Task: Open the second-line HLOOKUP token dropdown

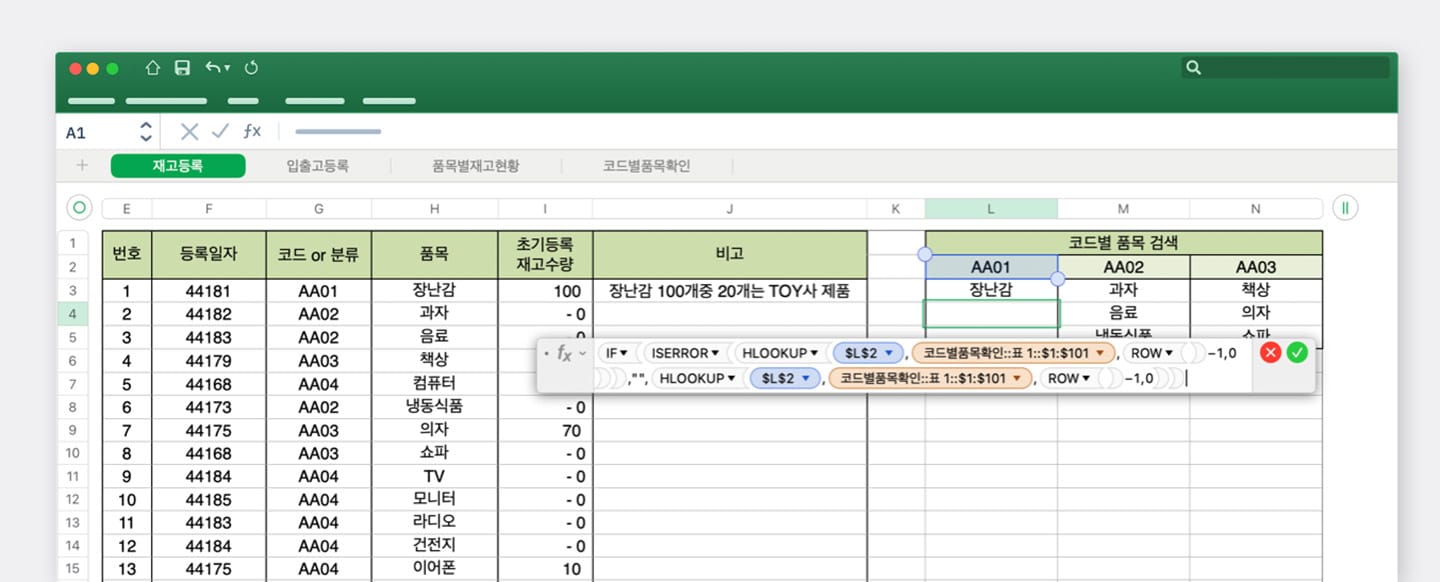Action: point(731,378)
